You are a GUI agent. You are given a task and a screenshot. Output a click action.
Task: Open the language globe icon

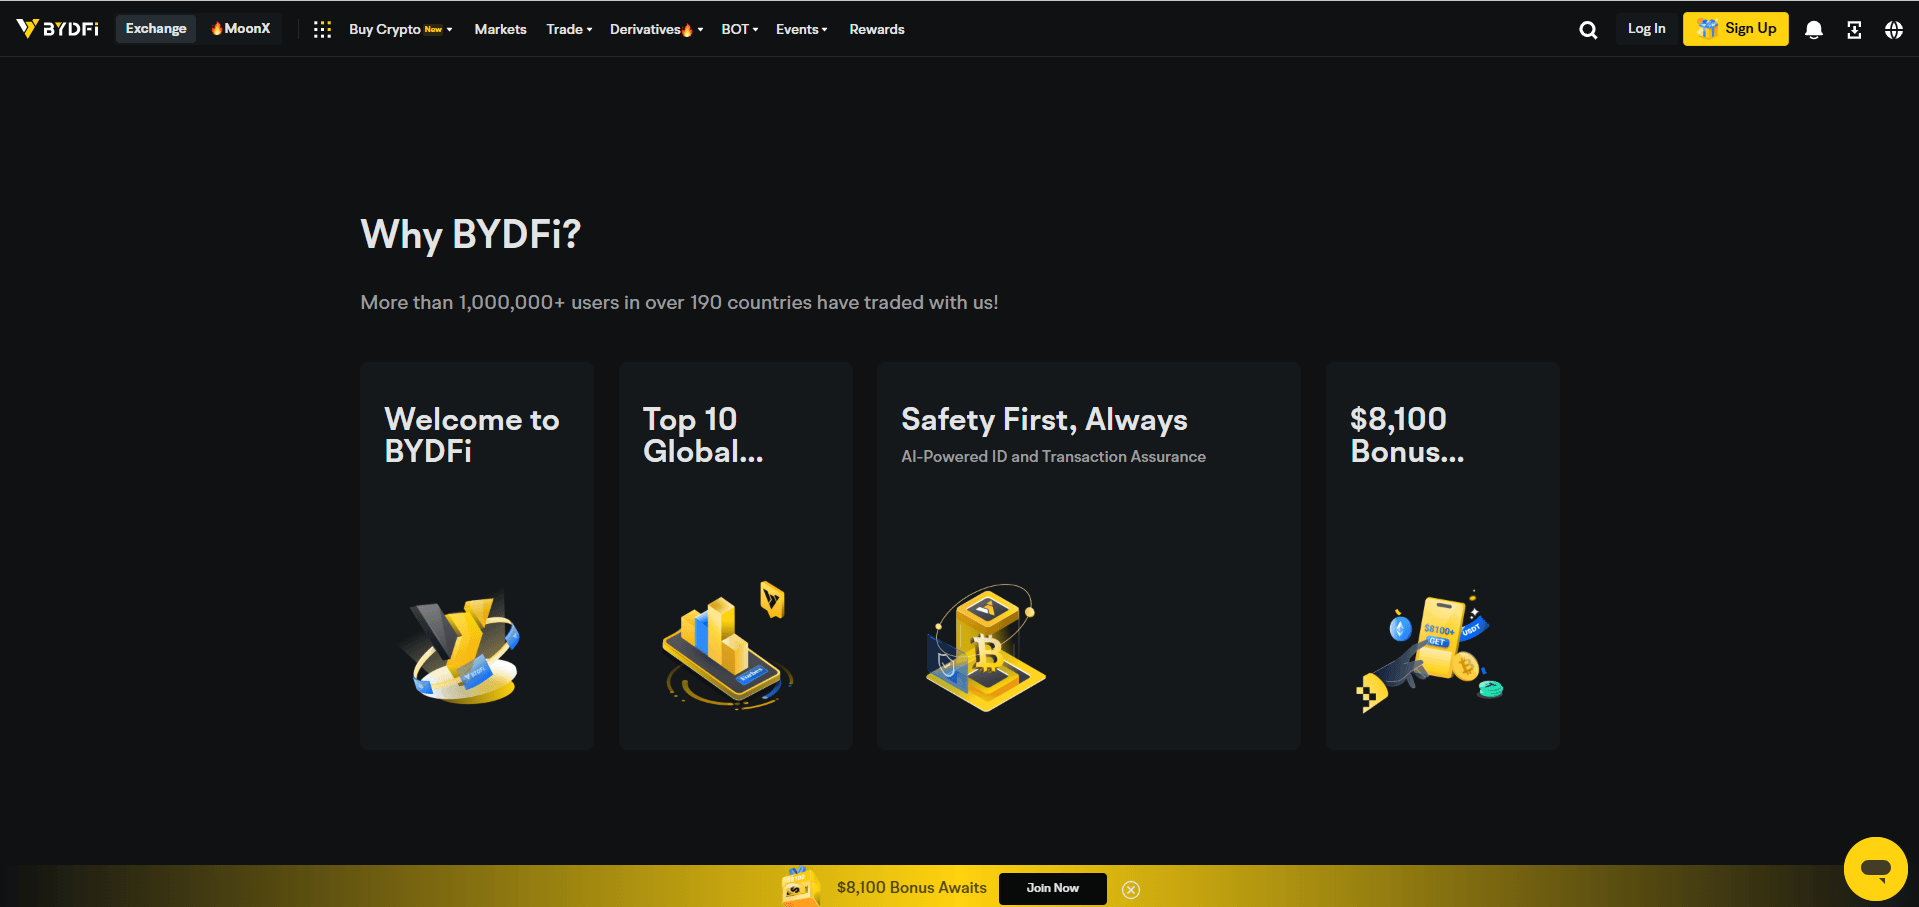pos(1893,30)
